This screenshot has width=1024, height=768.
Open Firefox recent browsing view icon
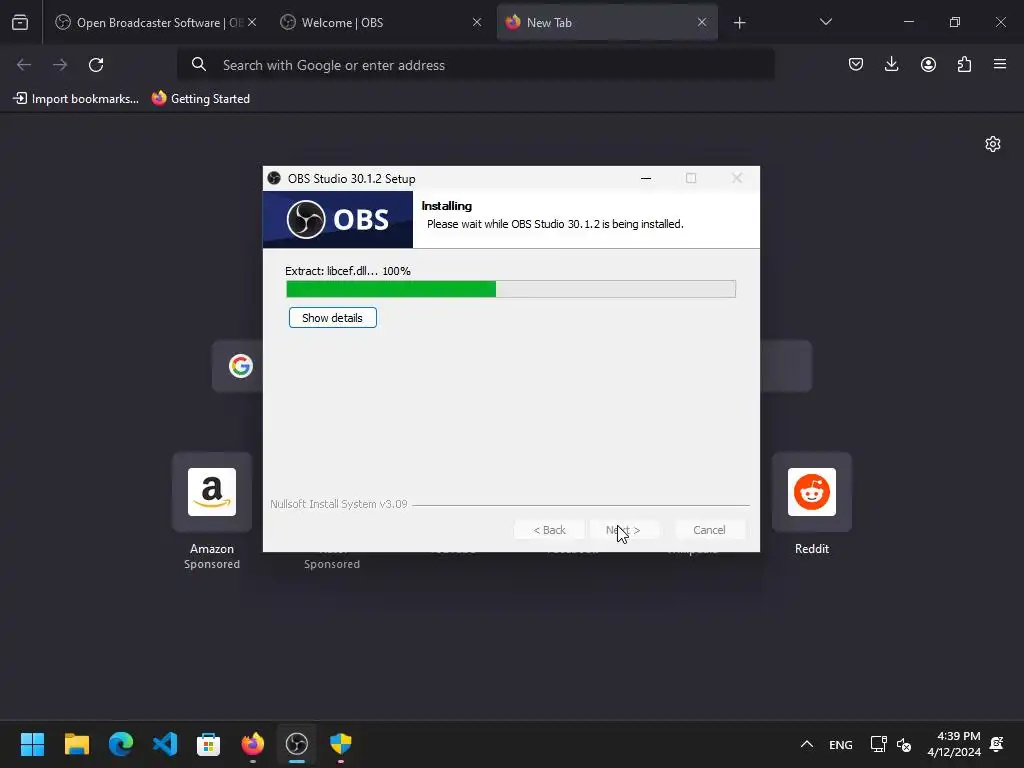point(20,23)
